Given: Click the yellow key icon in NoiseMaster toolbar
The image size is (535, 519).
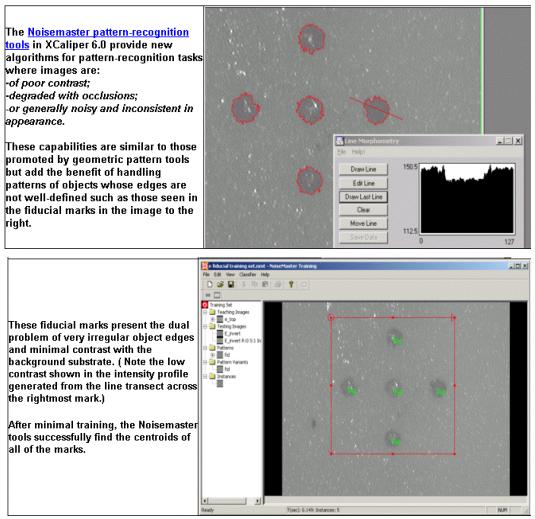Looking at the screenshot, I should tap(291, 284).
